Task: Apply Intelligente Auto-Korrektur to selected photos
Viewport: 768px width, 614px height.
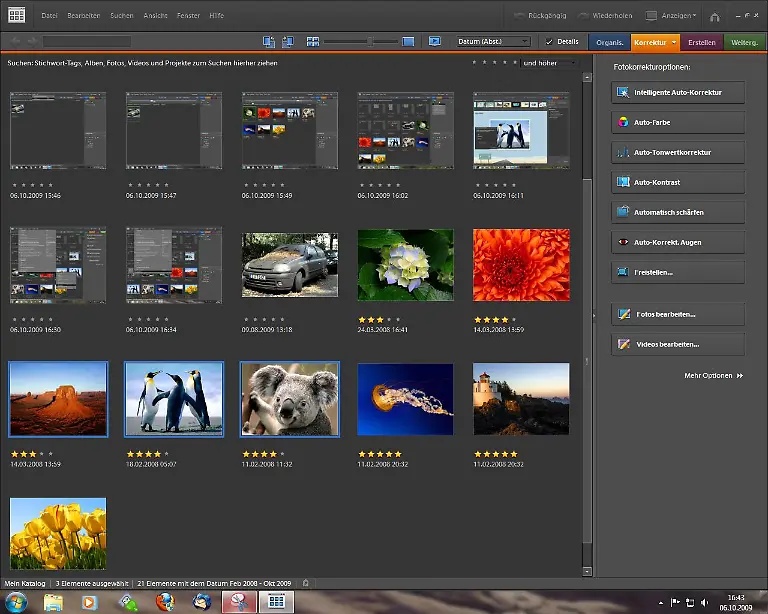Action: (x=678, y=93)
